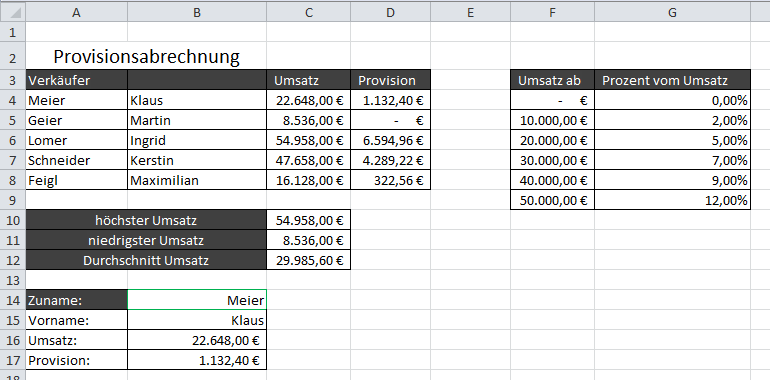This screenshot has width=770, height=380.
Task: Select Geier's empty provision cell showing - €
Action: pos(390,120)
